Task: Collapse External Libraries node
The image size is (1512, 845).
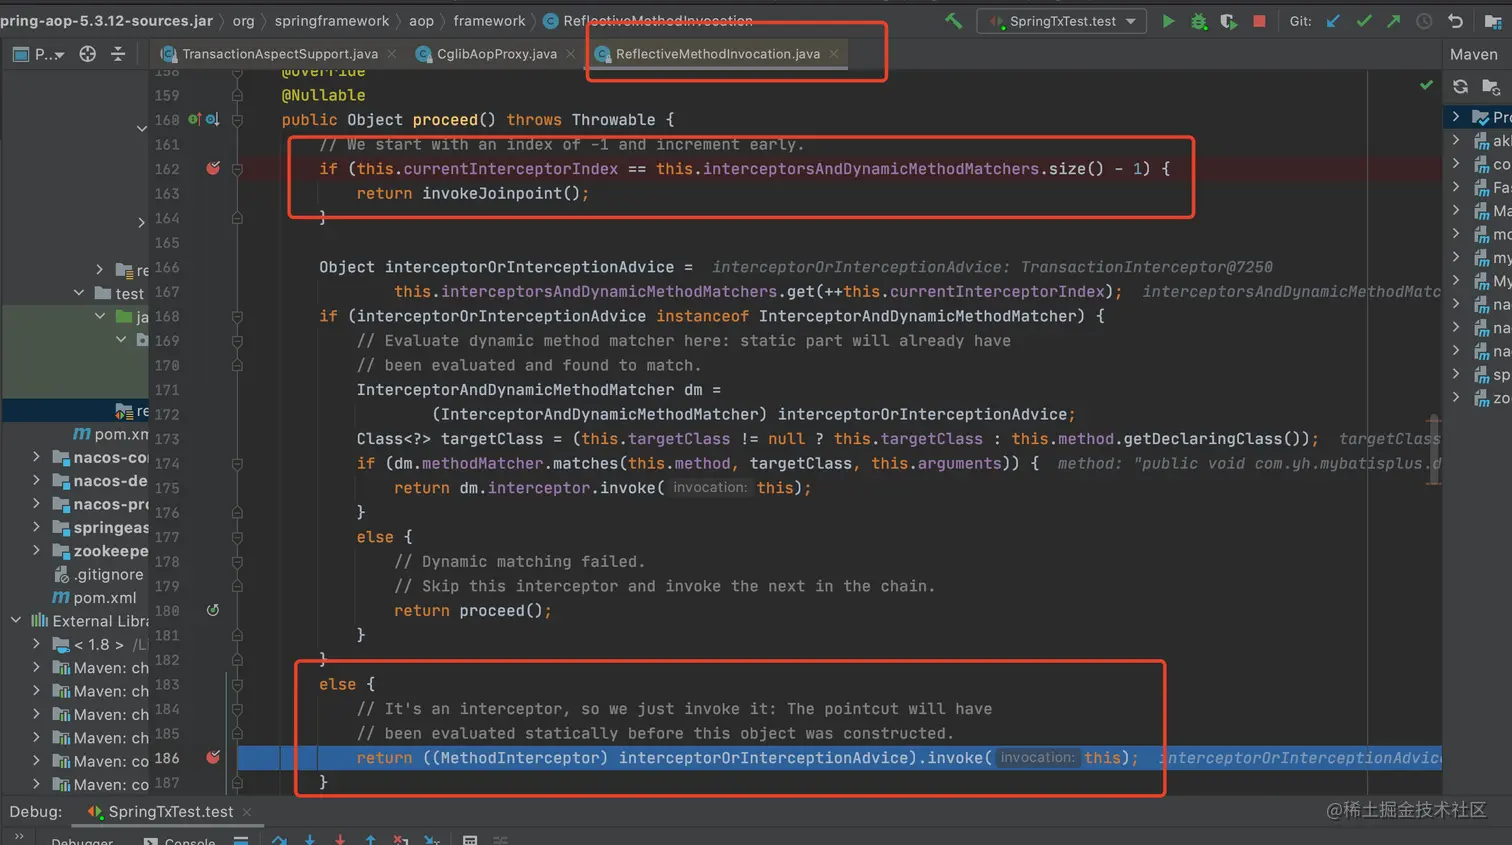Action: point(16,621)
